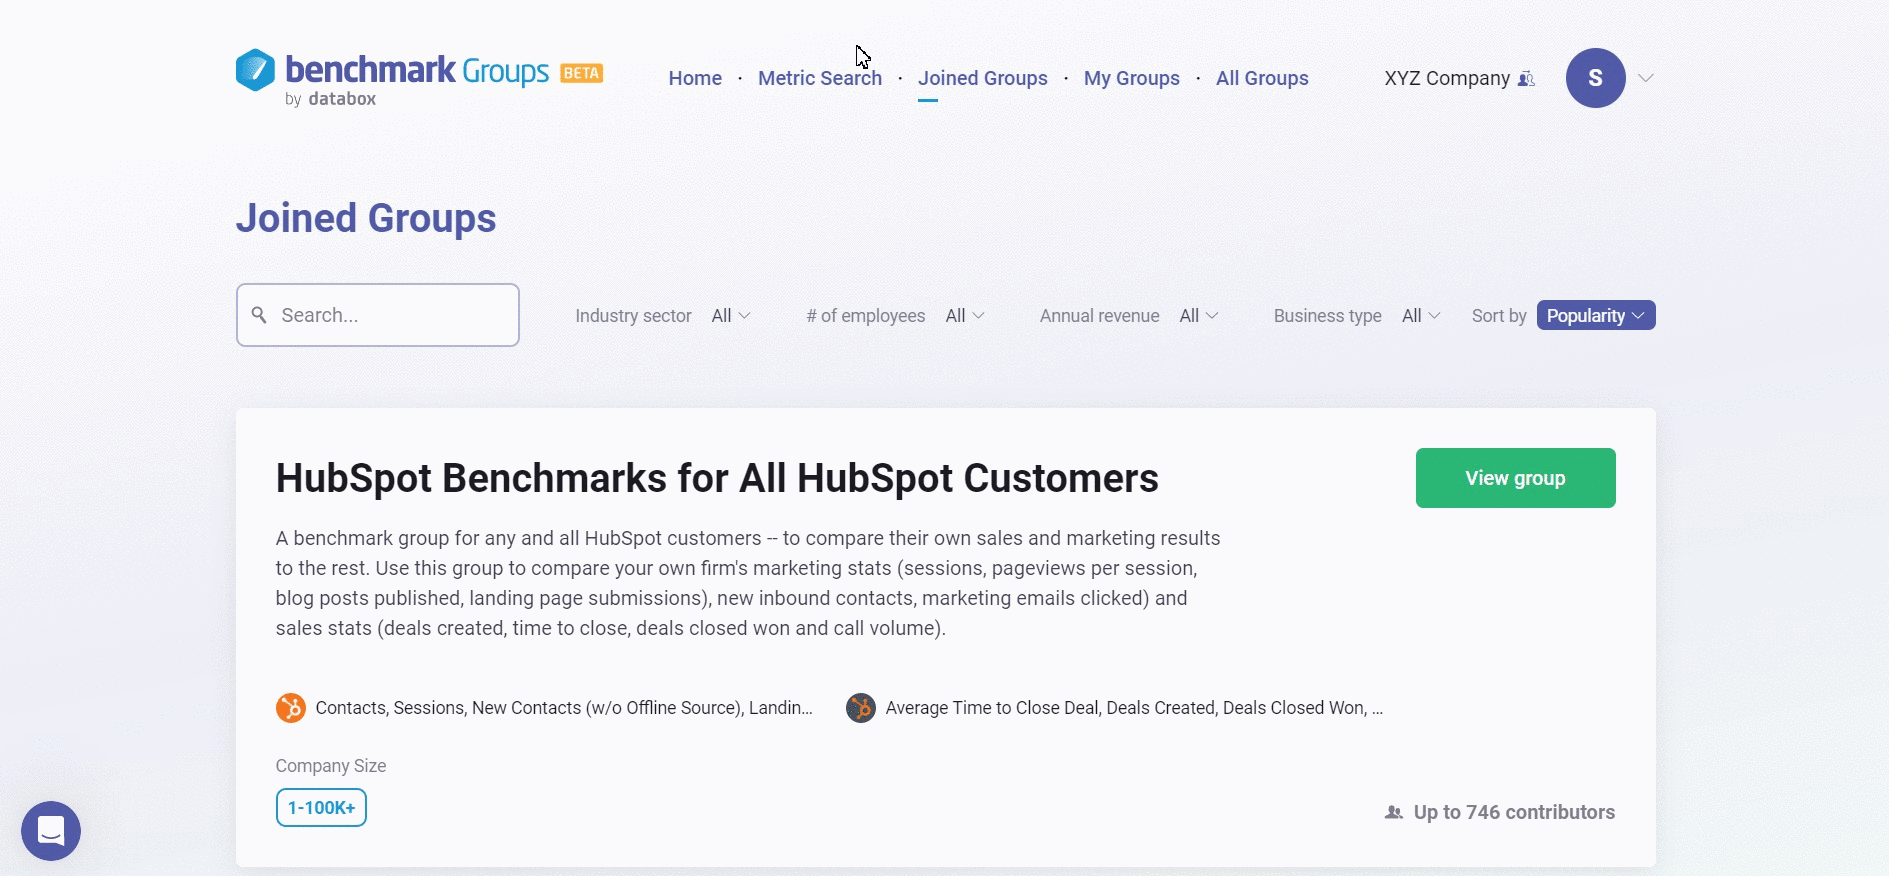The image size is (1889, 876).
Task: Open the Business type filter dropdown
Action: click(x=1420, y=316)
